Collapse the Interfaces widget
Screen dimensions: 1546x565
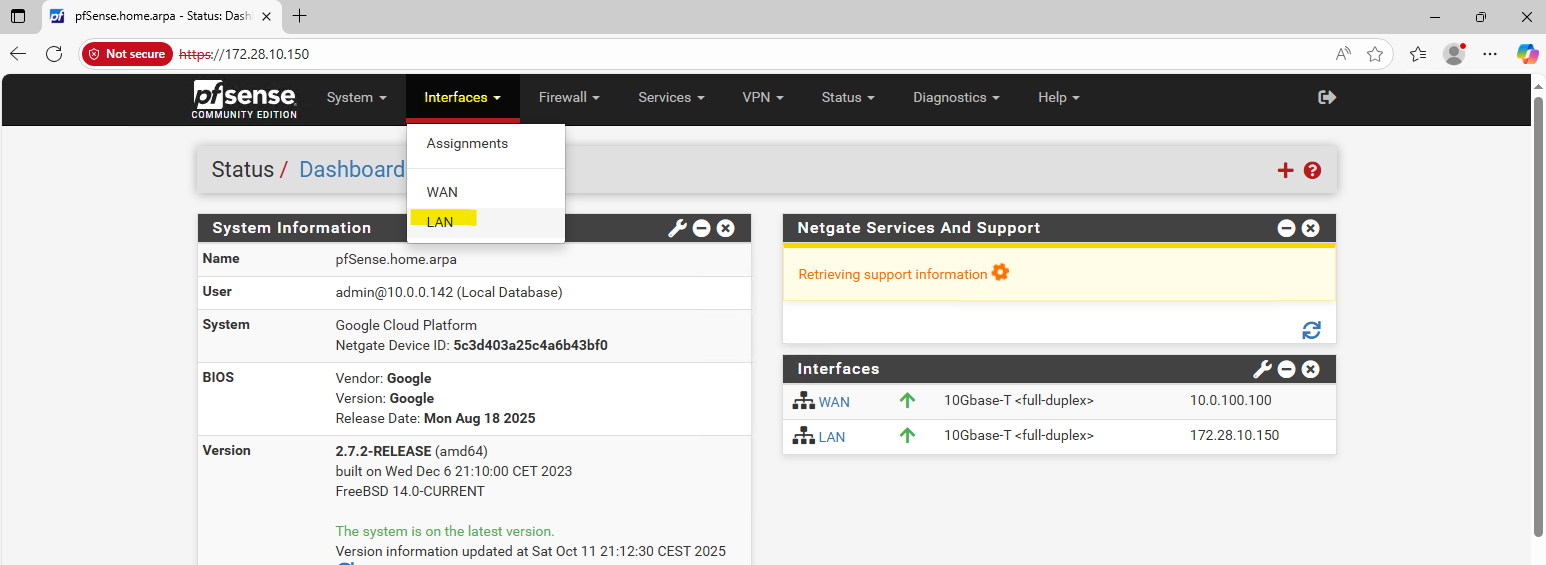click(1287, 369)
